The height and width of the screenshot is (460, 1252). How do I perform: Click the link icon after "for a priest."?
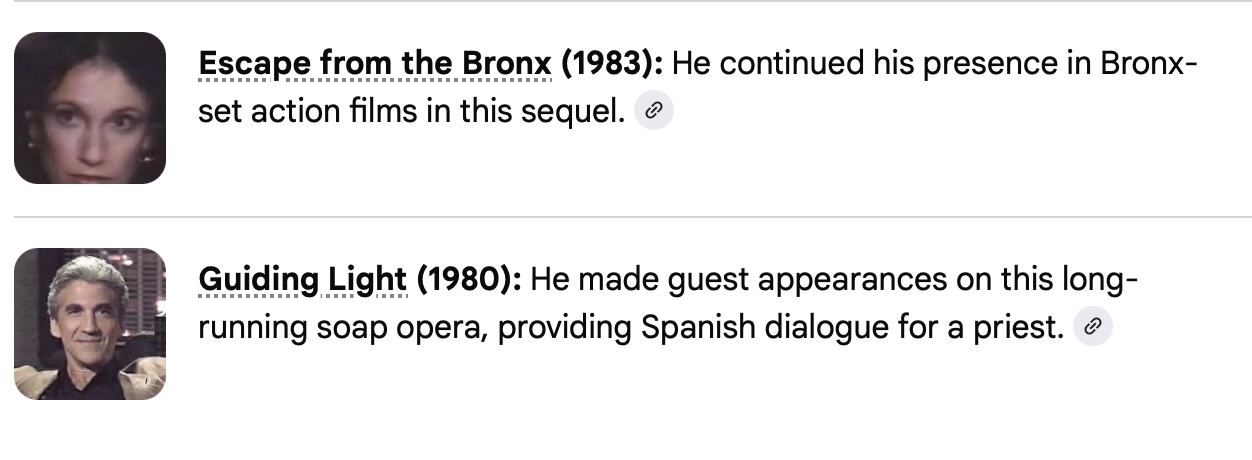click(1093, 326)
